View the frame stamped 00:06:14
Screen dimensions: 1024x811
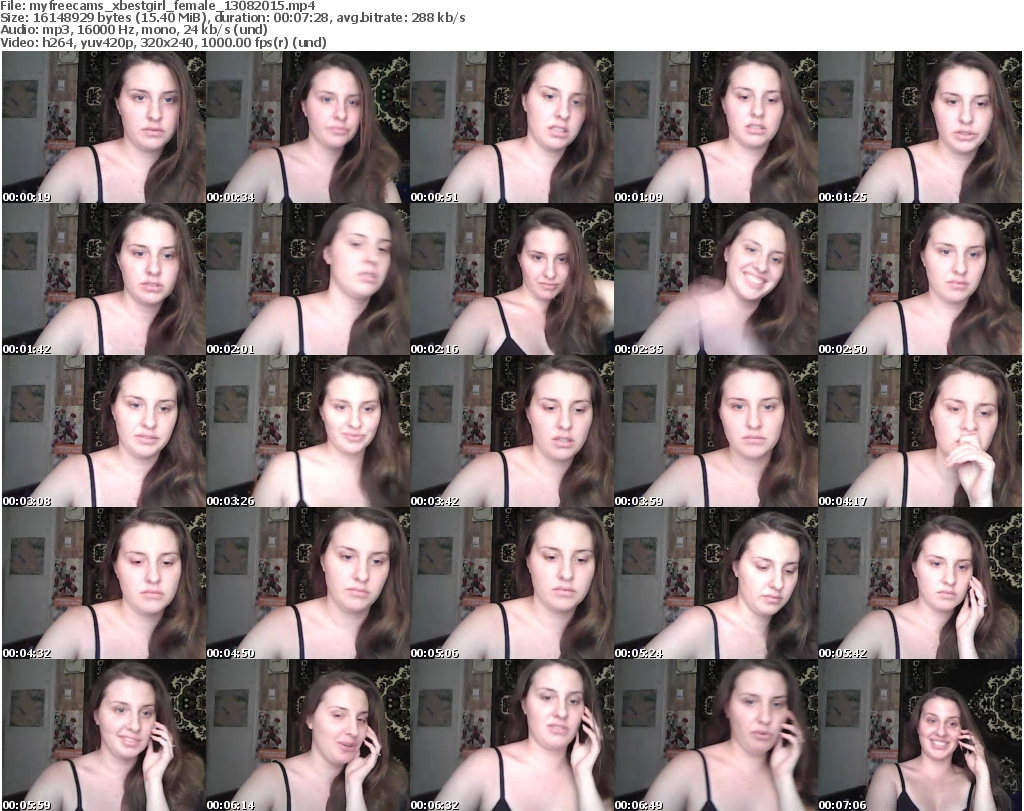(308, 735)
